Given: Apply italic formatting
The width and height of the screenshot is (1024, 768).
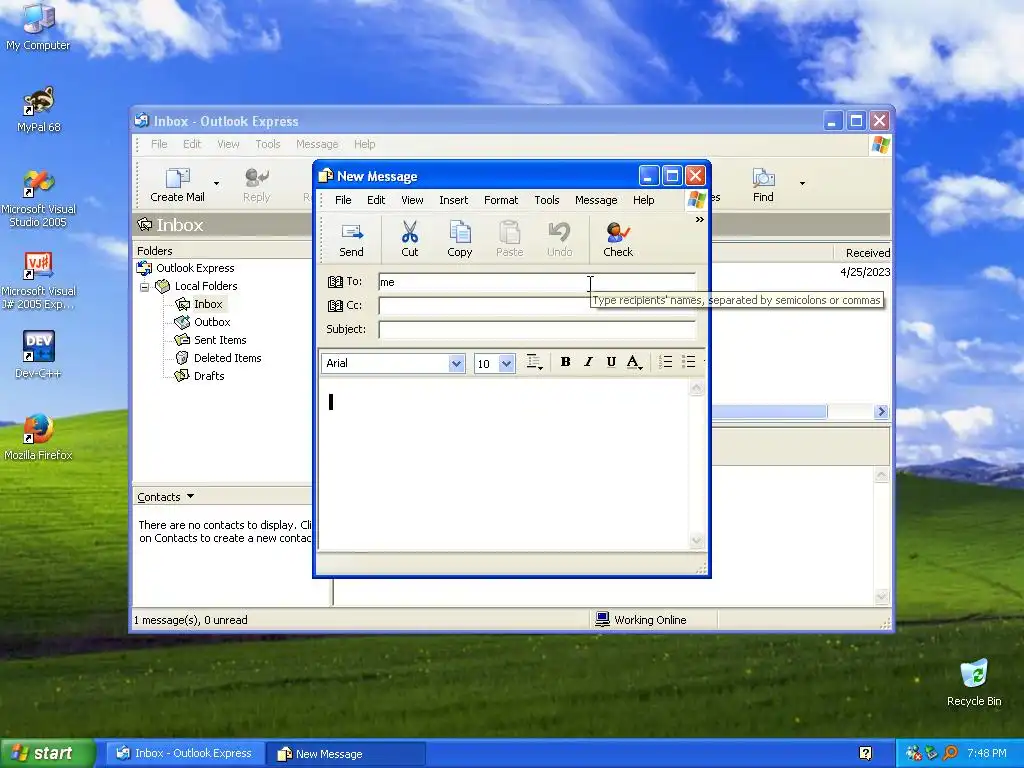Looking at the screenshot, I should [x=588, y=362].
